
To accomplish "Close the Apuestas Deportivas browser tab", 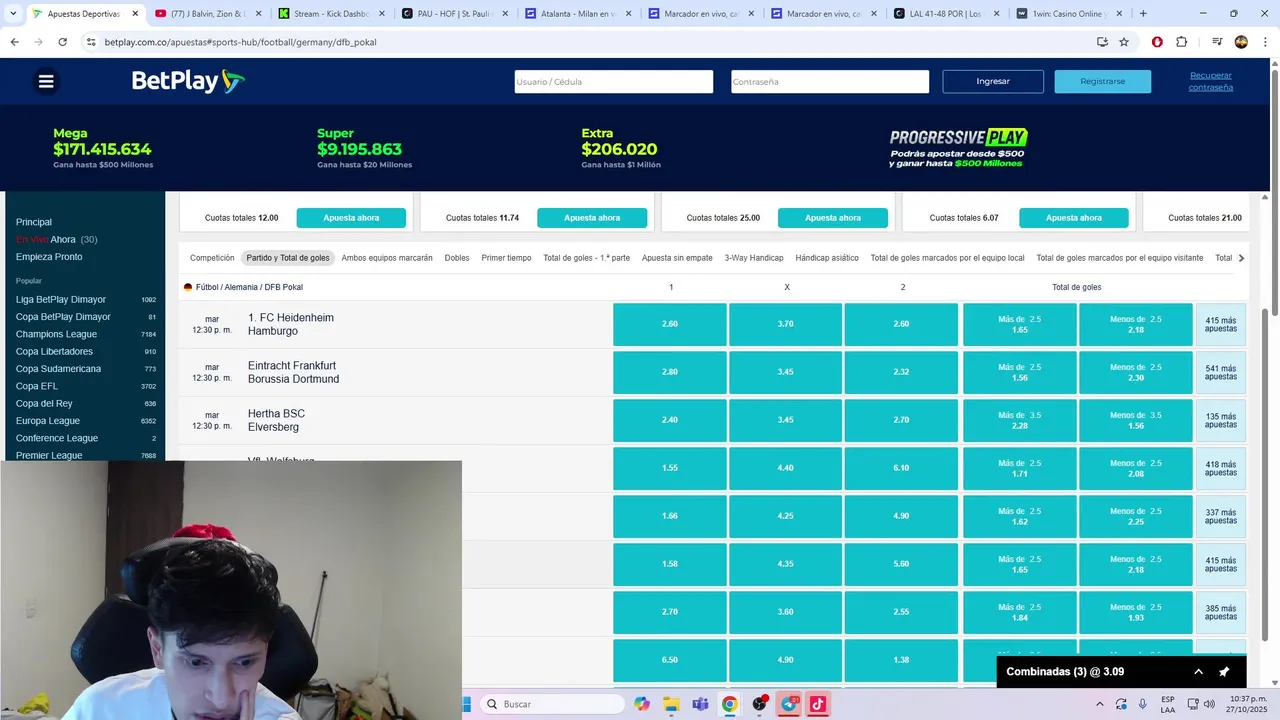I will 135,14.
